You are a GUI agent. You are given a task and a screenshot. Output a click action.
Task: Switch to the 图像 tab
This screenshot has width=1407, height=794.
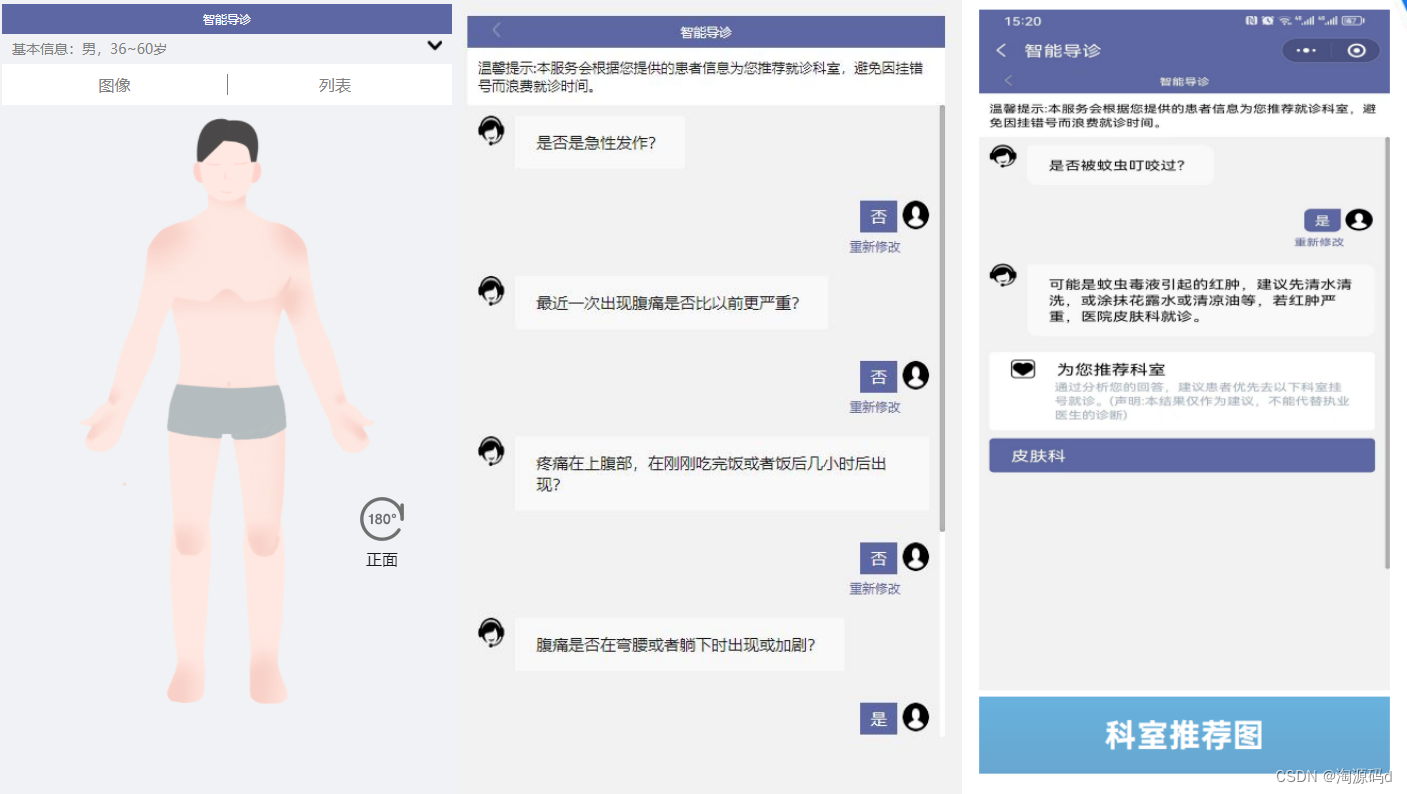coord(114,85)
